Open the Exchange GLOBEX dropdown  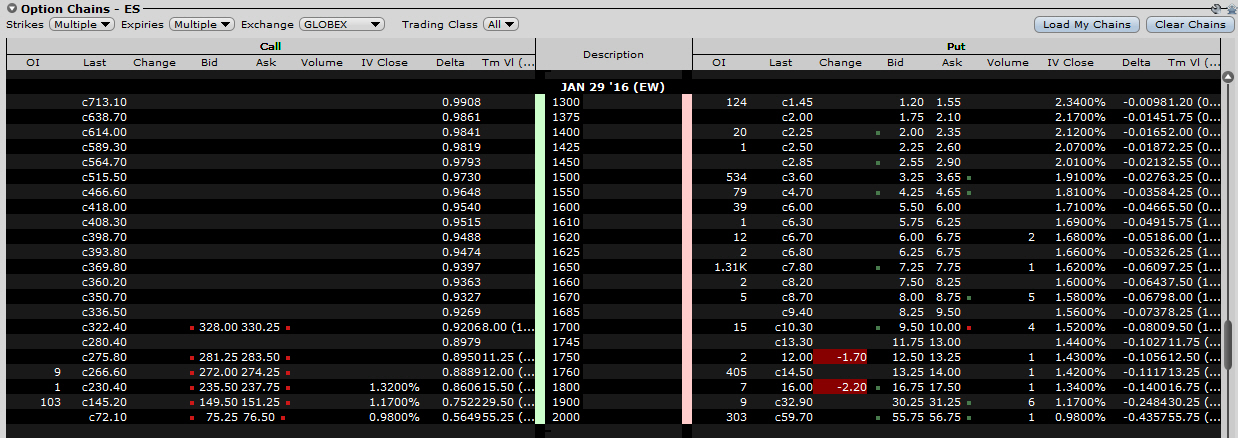[342, 24]
